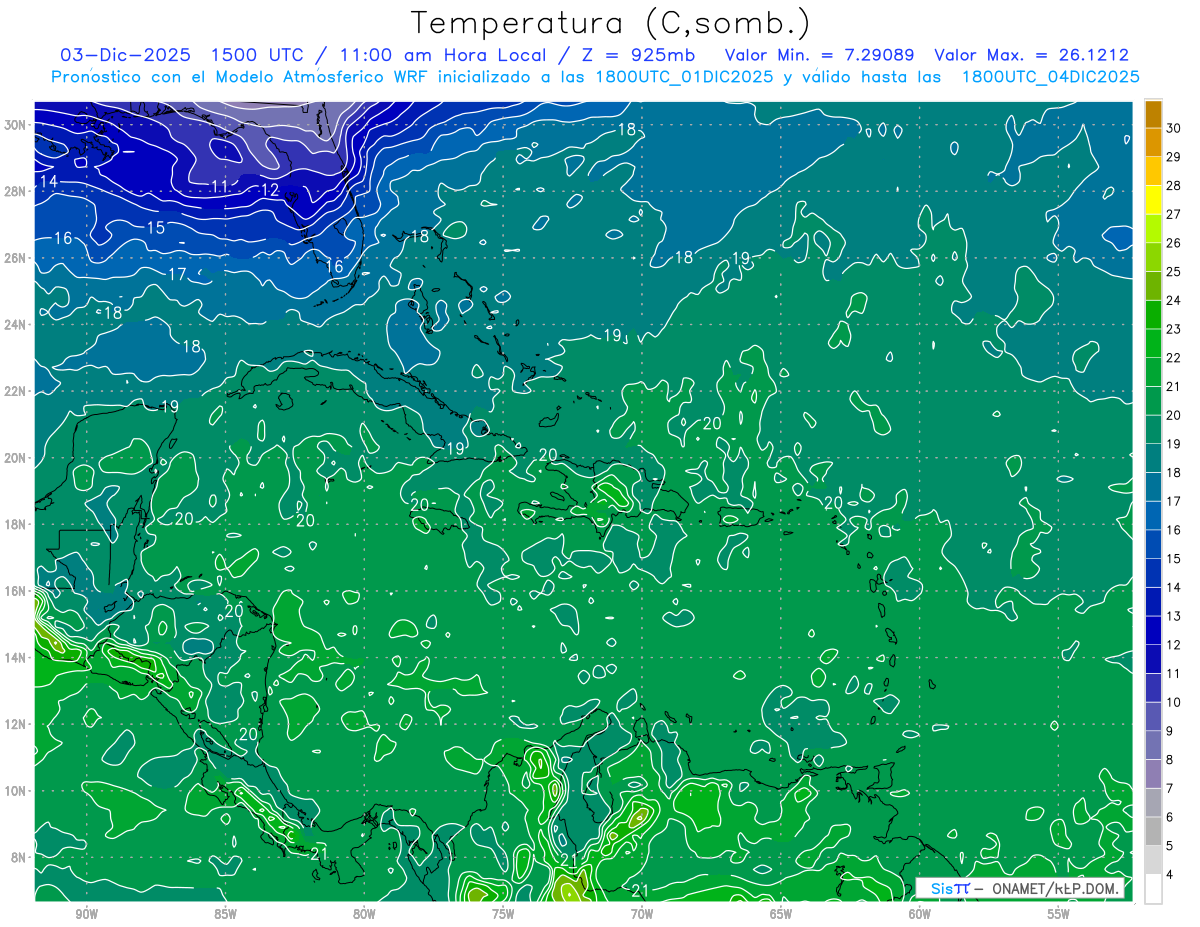The image size is (1200, 927).
Task: Click the "15" contour label on the map
Action: (155, 228)
